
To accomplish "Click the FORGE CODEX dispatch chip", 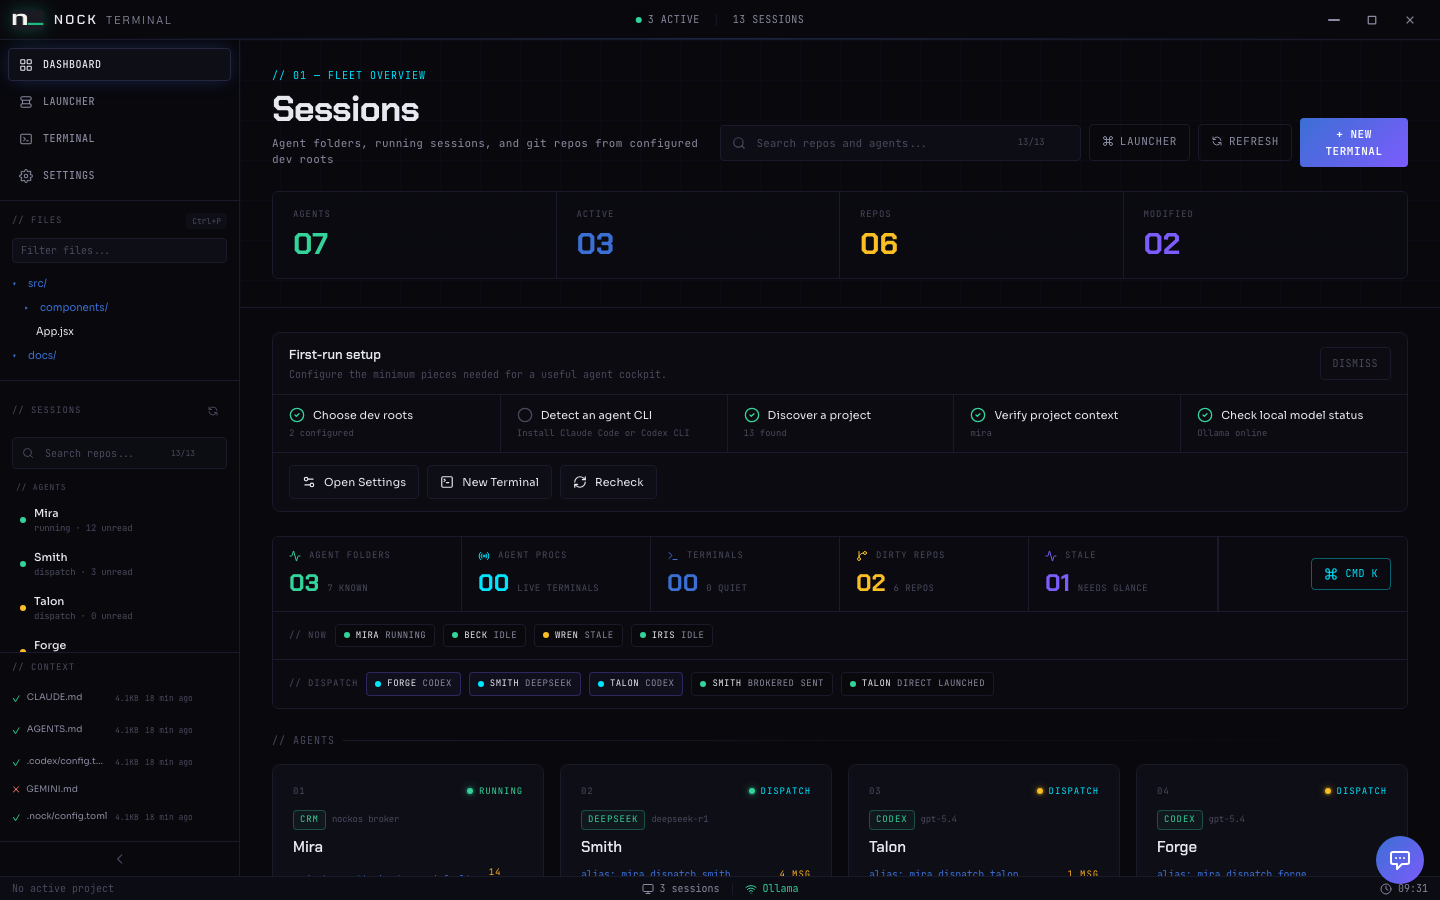I will pyautogui.click(x=413, y=684).
